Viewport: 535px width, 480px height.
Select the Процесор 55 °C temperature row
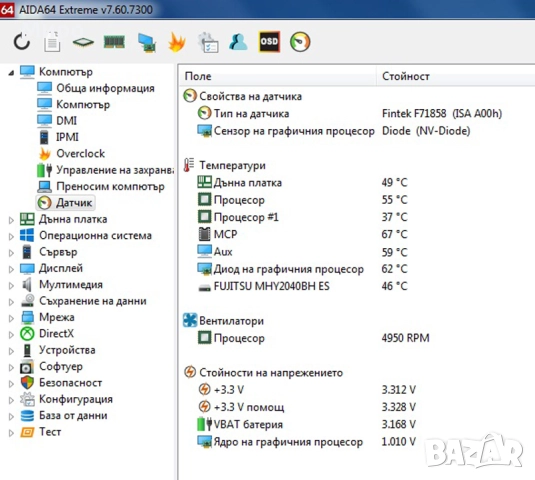pos(303,200)
